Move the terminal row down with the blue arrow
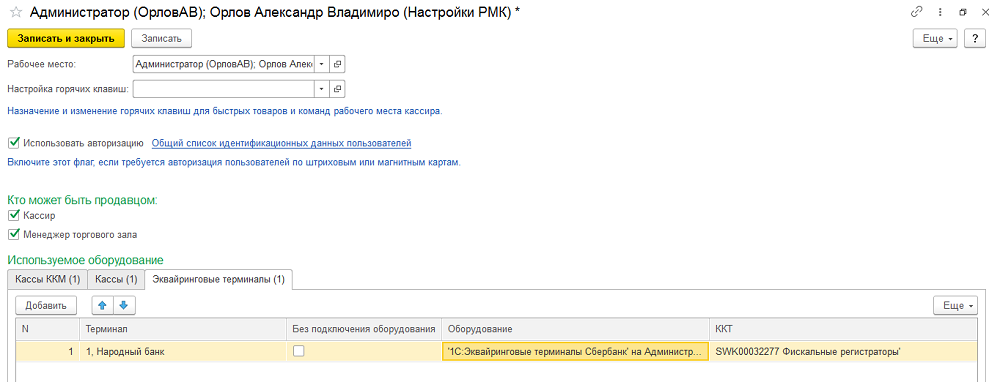The height and width of the screenshot is (382, 1000). click(x=124, y=305)
